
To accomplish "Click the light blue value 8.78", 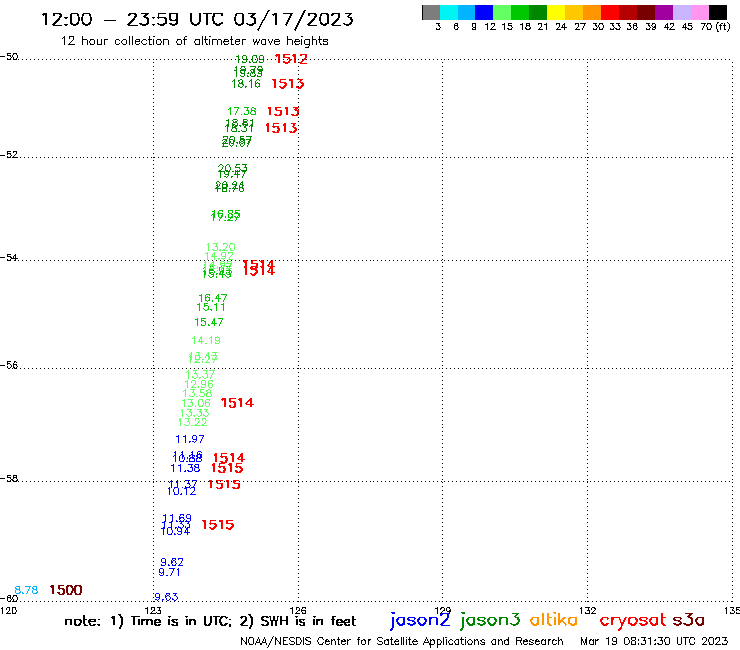I will tap(26, 590).
